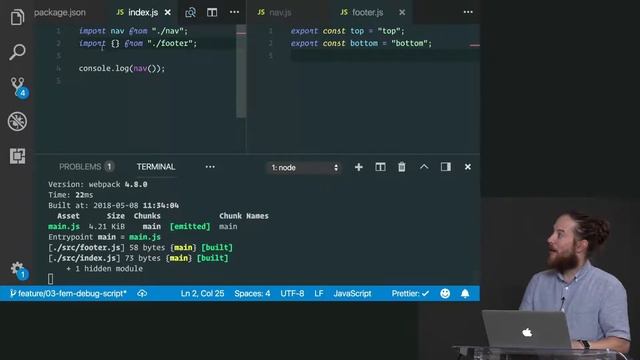Open the Explorer files view

tap(17, 17)
